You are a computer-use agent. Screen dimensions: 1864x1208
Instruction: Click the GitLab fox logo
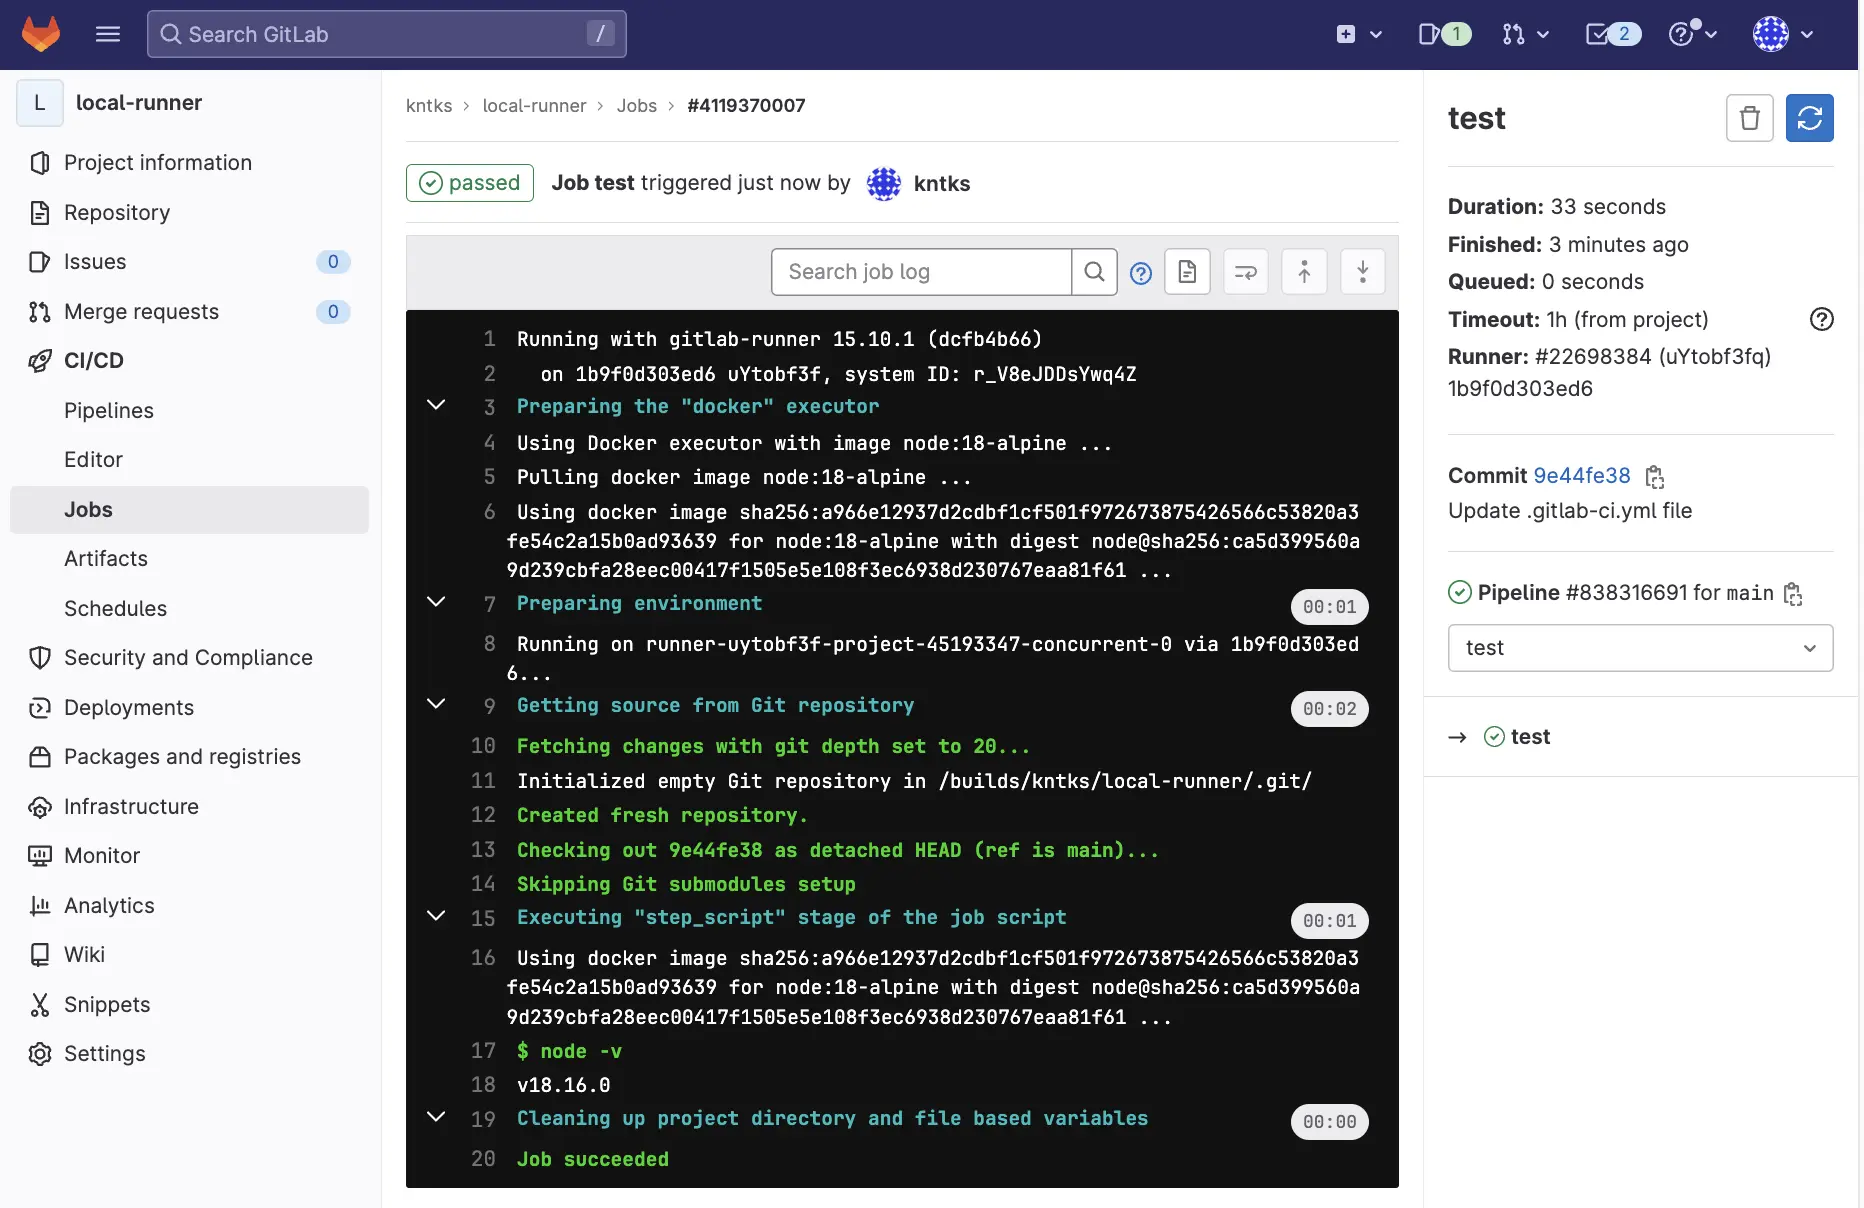41,34
